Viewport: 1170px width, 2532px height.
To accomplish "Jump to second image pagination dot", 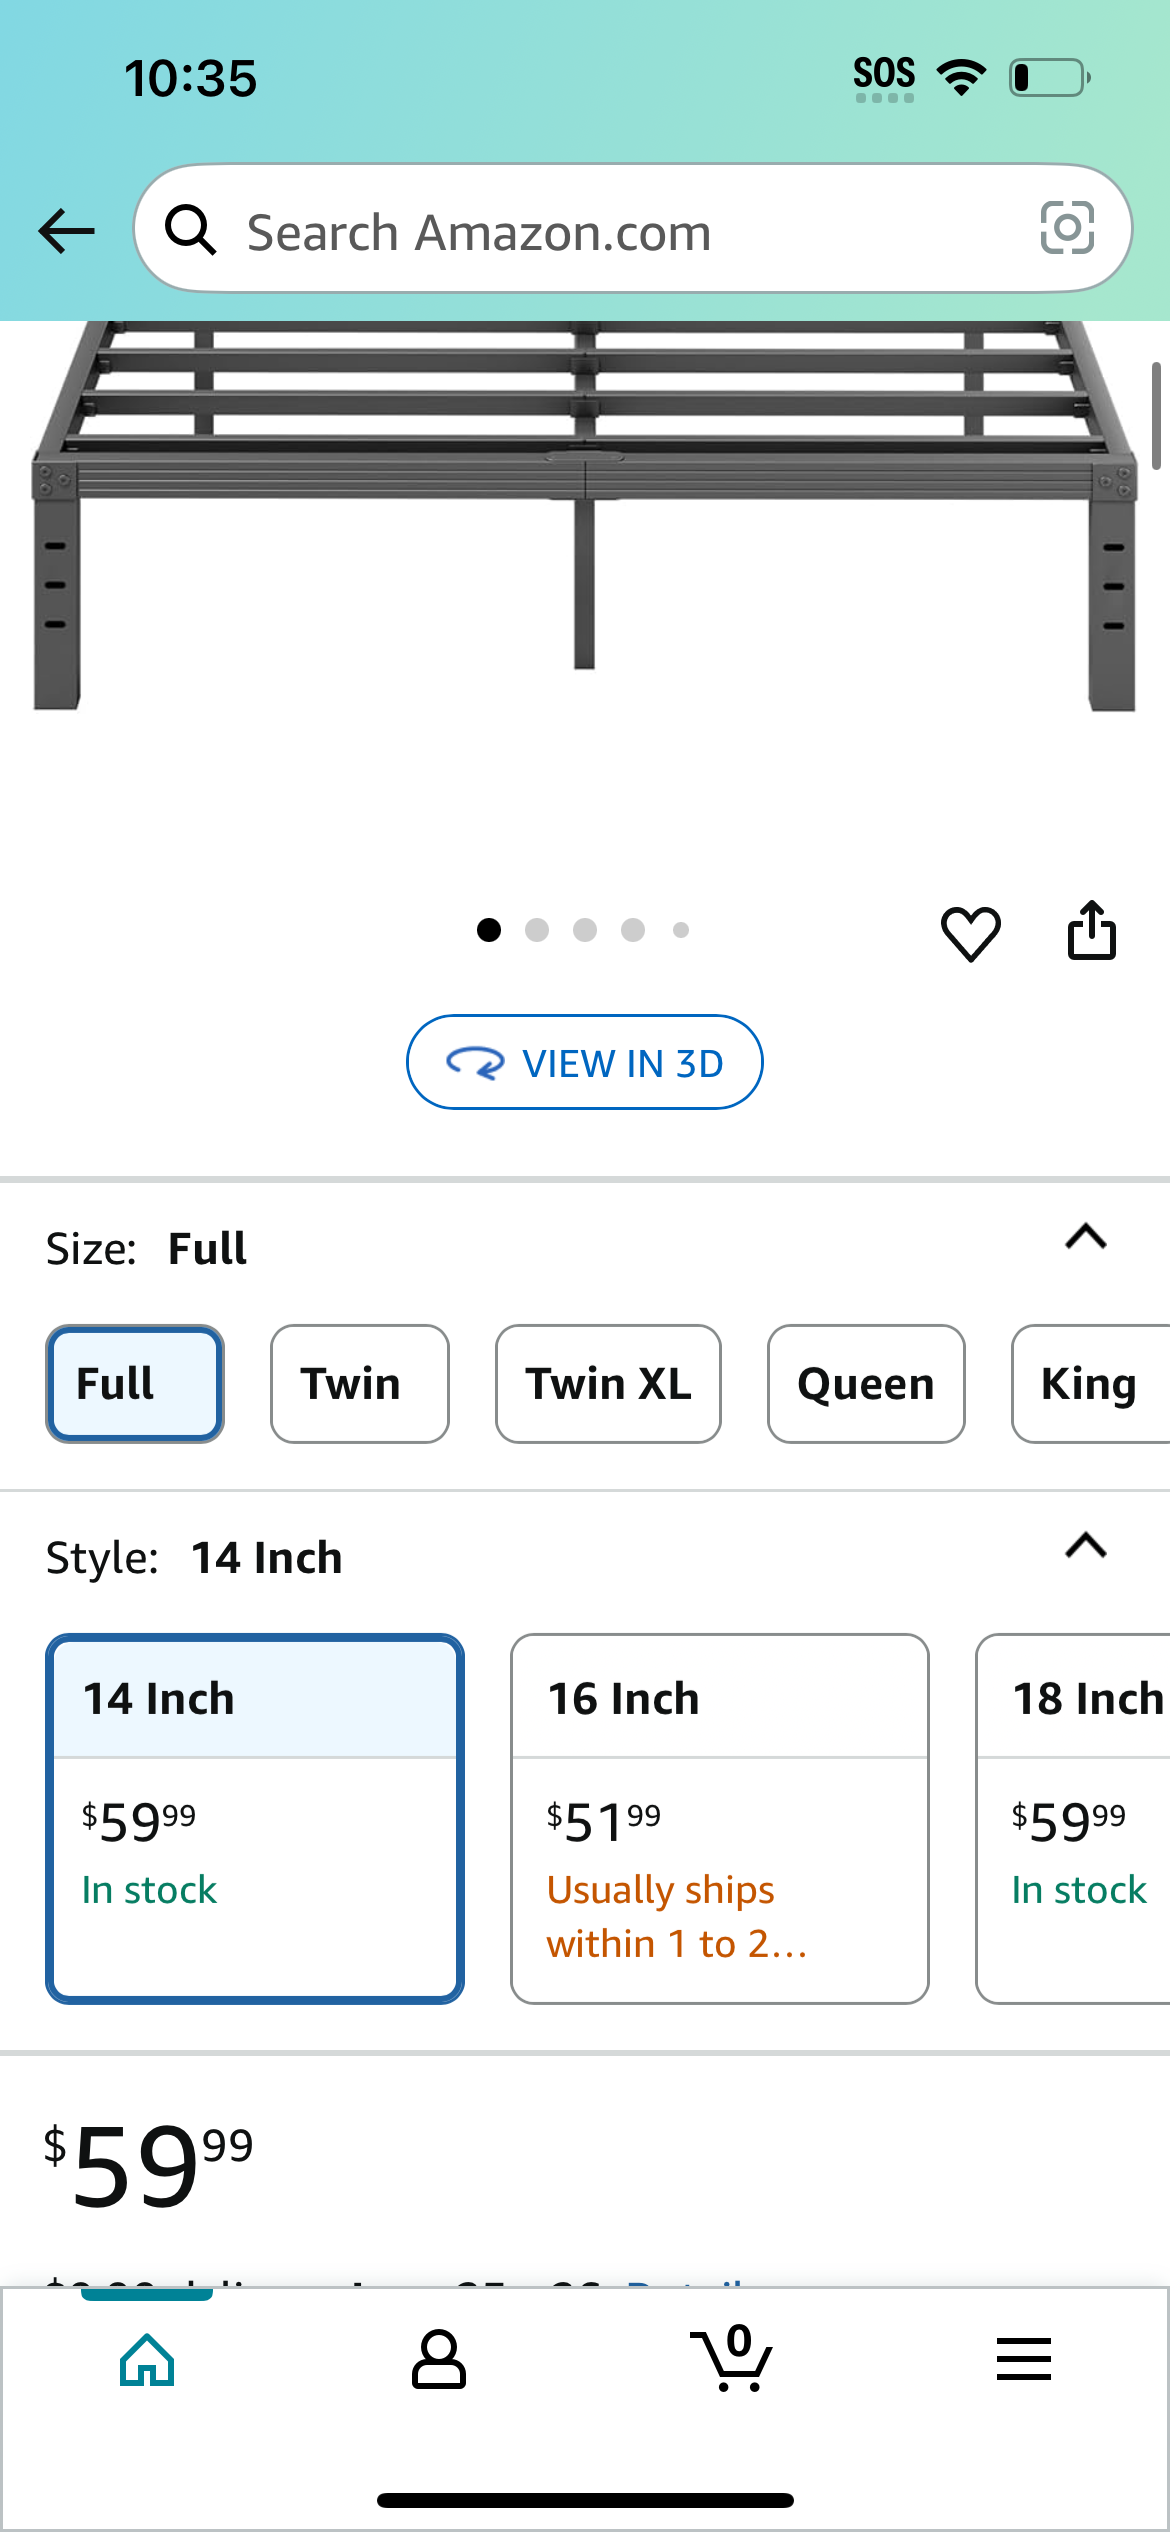I will (537, 930).
